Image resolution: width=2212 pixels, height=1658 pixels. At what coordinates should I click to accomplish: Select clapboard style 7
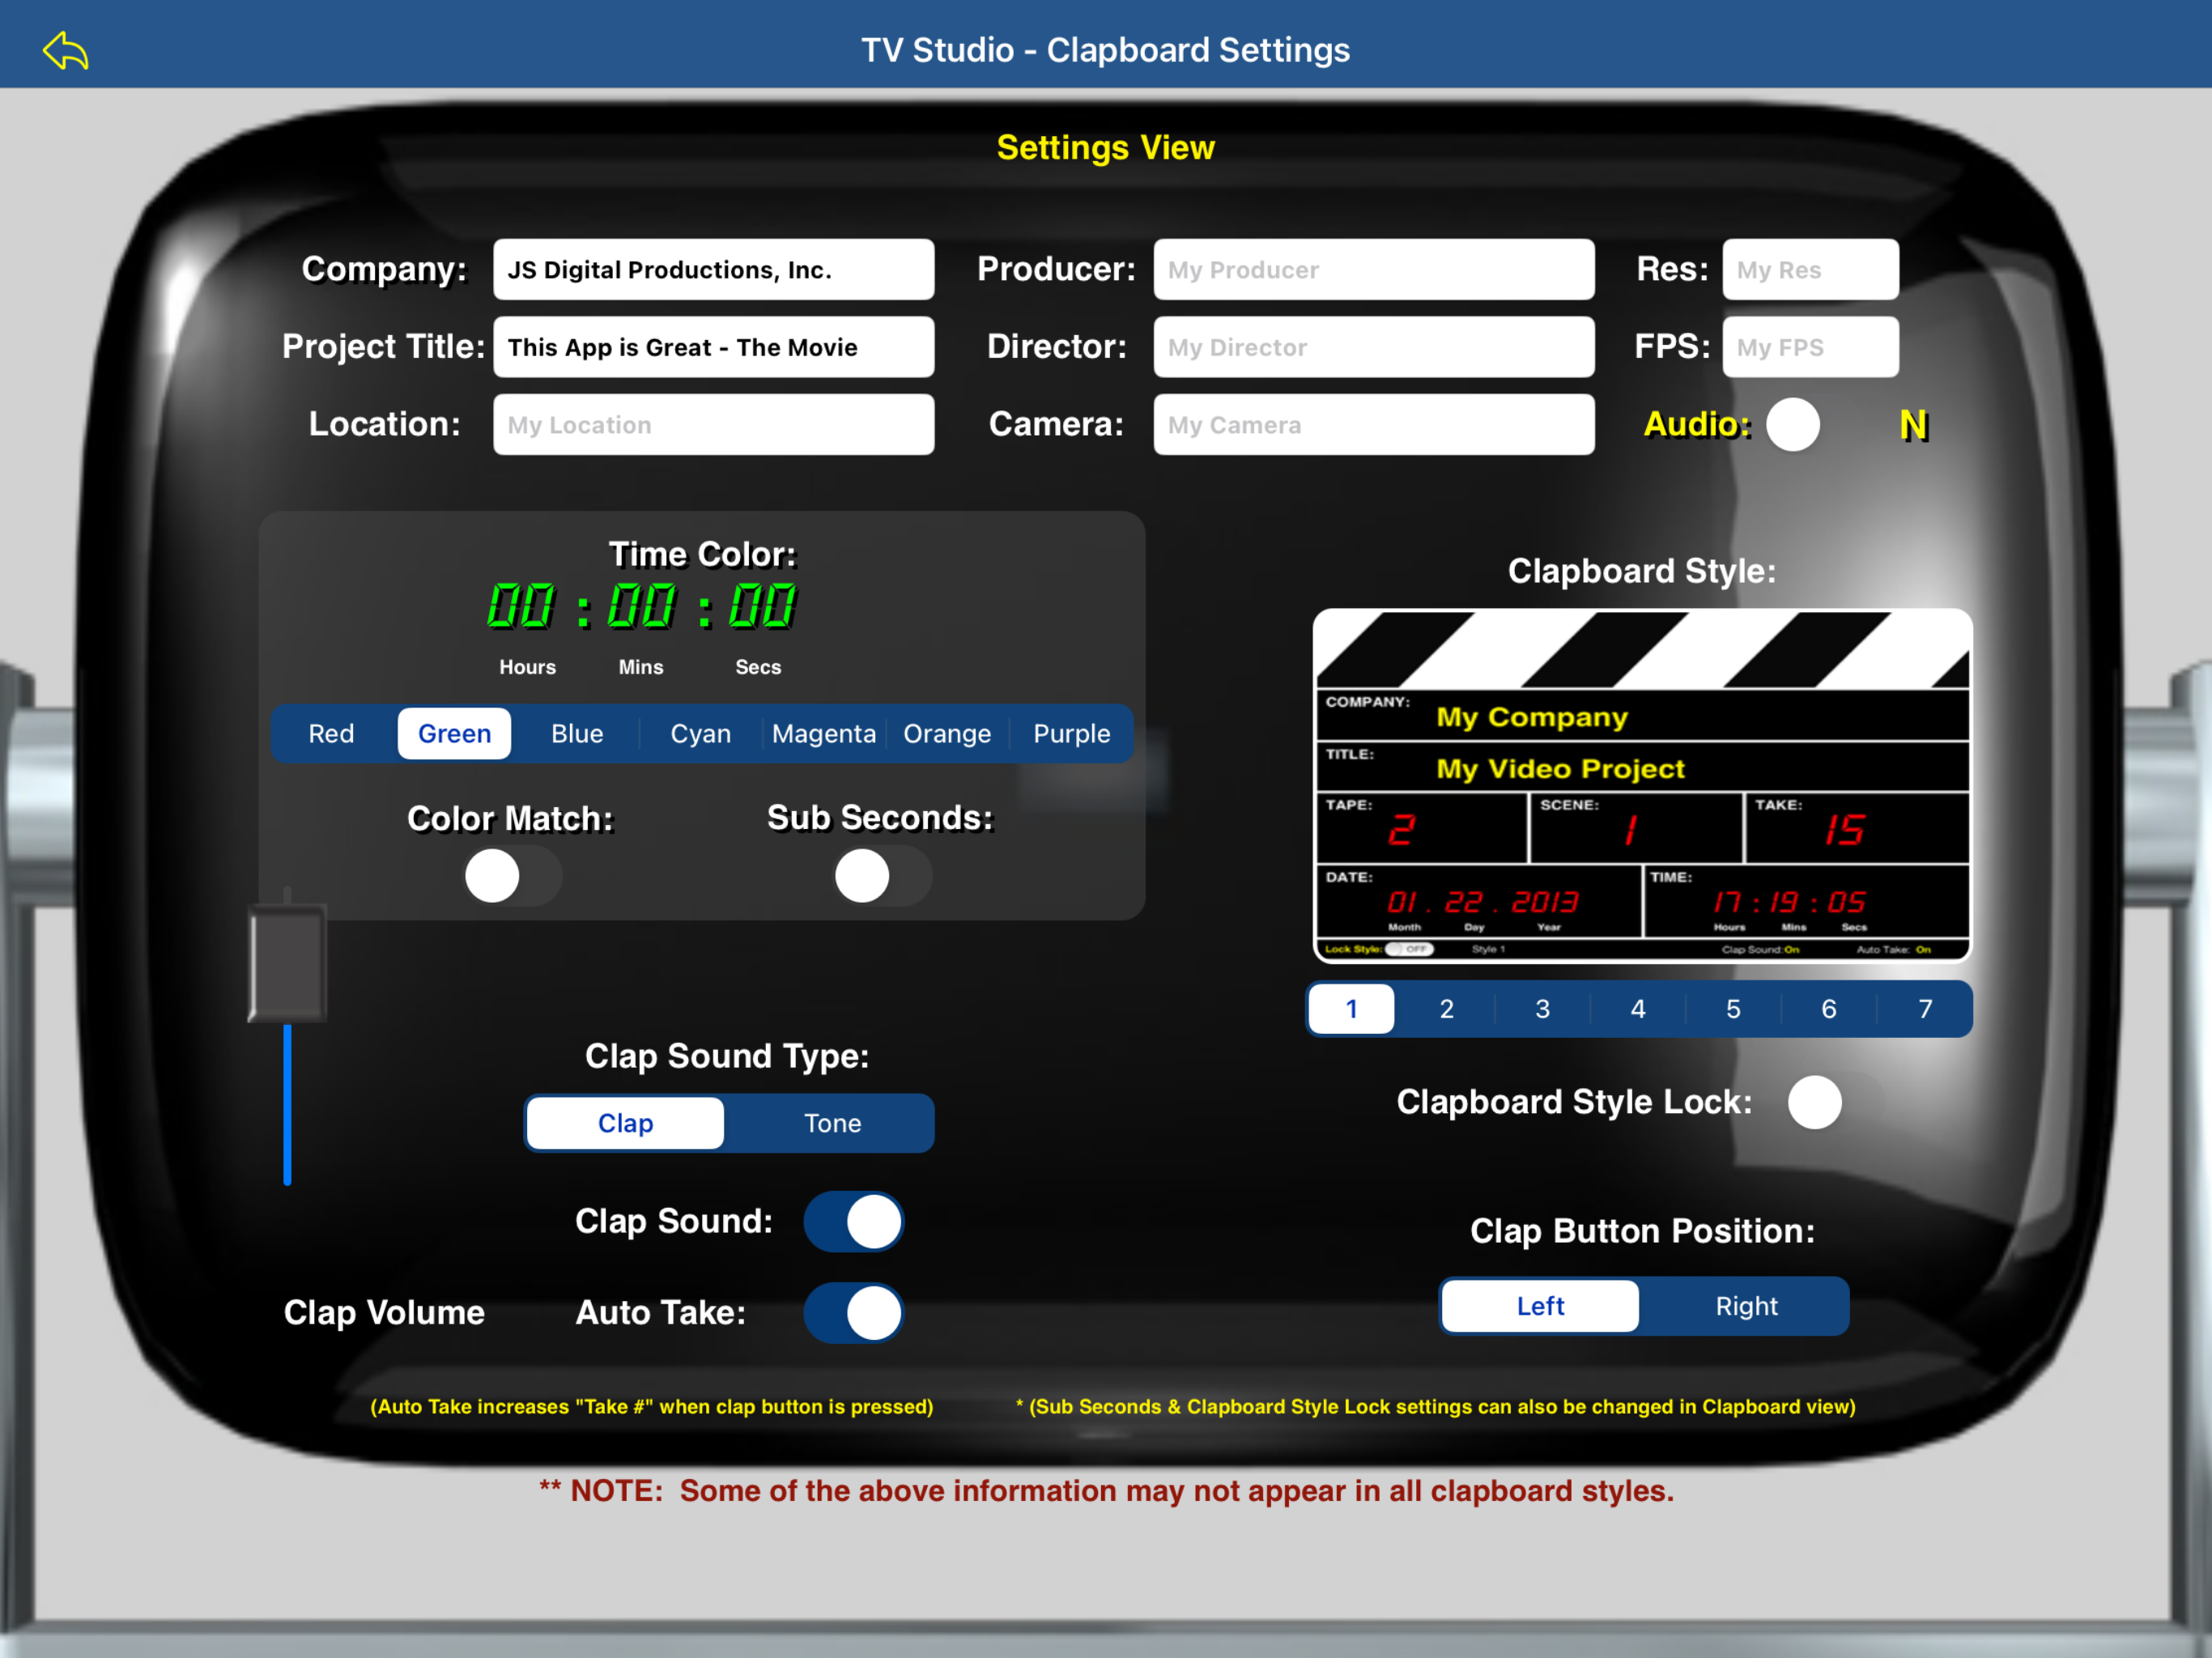[x=1924, y=1008]
